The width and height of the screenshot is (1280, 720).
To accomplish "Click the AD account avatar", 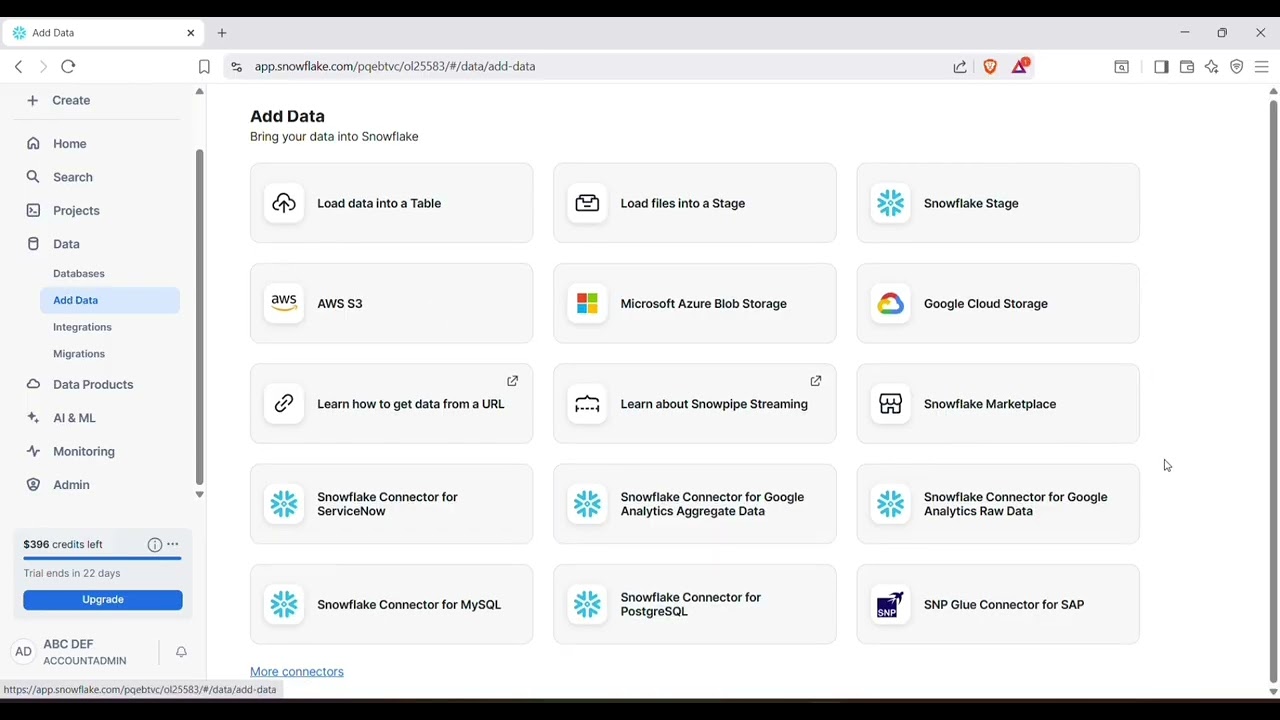I will point(23,652).
